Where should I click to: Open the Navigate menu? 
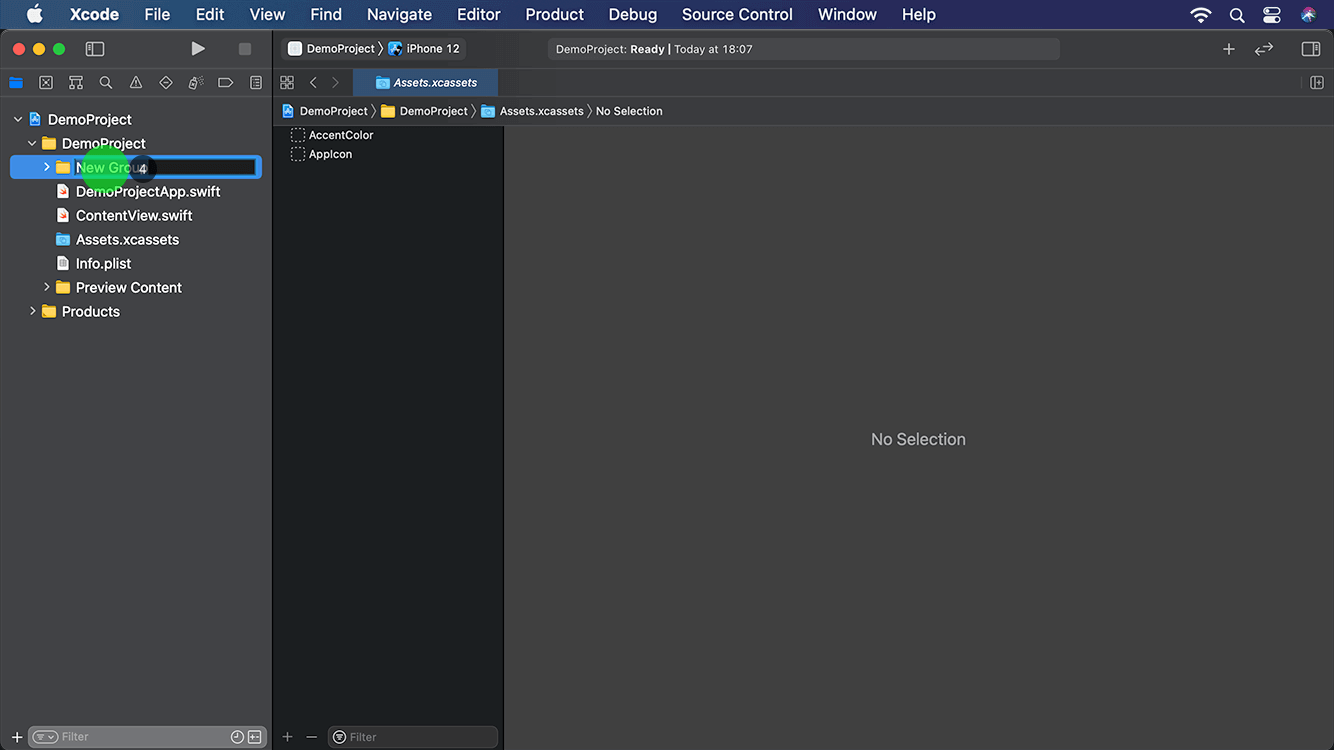point(399,14)
